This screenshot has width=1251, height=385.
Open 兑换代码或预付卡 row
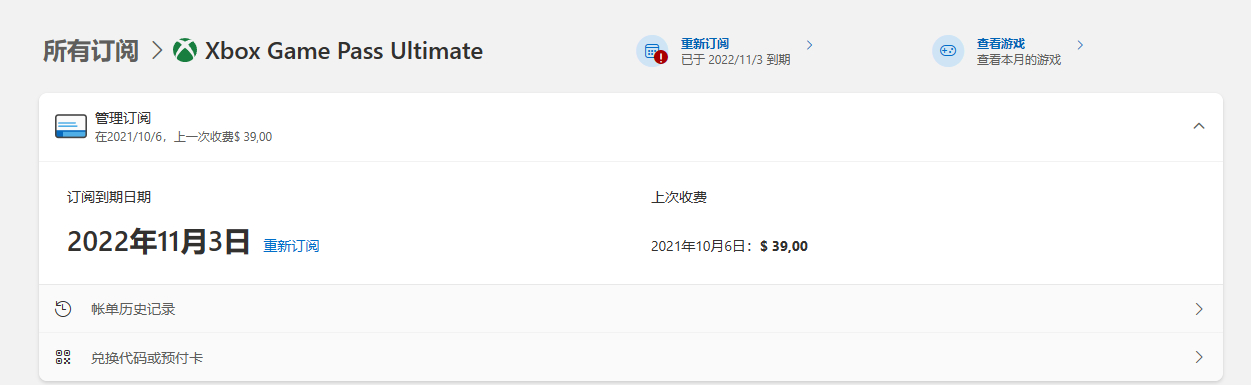(x=630, y=357)
